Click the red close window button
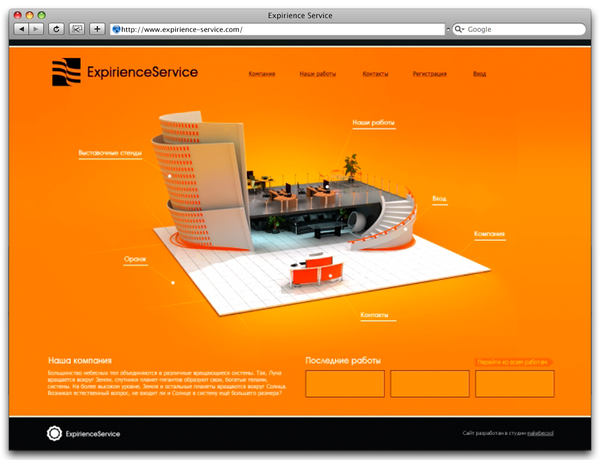 (18, 15)
